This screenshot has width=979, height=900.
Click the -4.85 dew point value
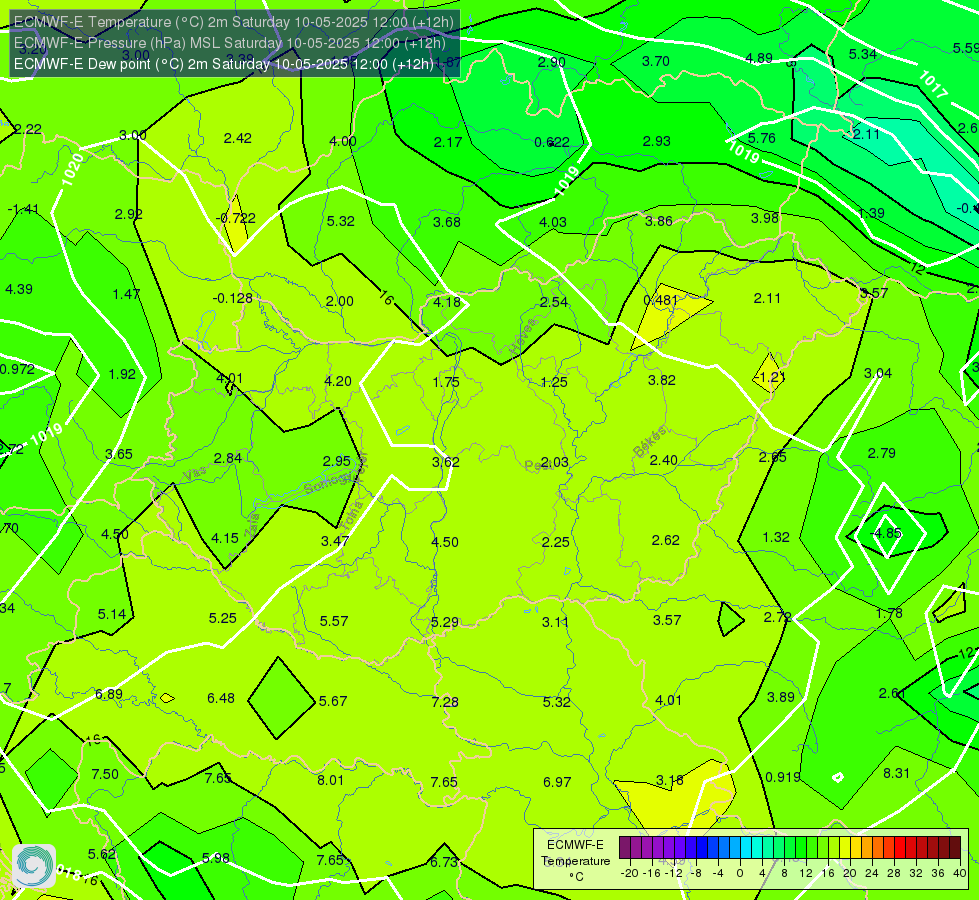[887, 533]
